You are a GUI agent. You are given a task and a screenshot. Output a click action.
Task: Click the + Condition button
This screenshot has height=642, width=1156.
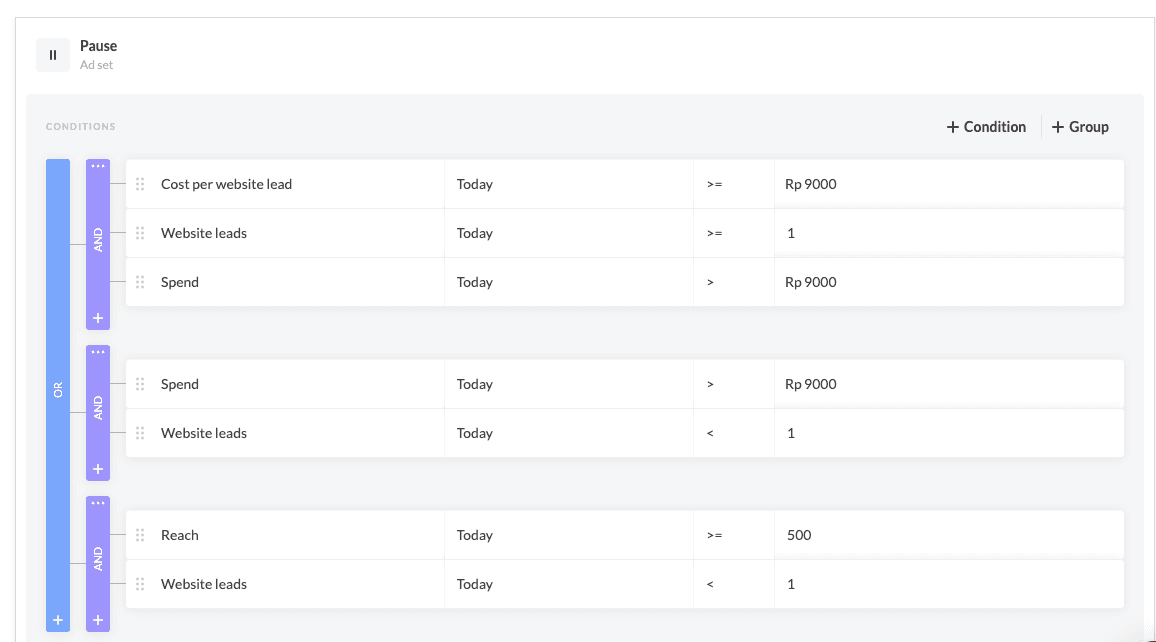pos(986,126)
